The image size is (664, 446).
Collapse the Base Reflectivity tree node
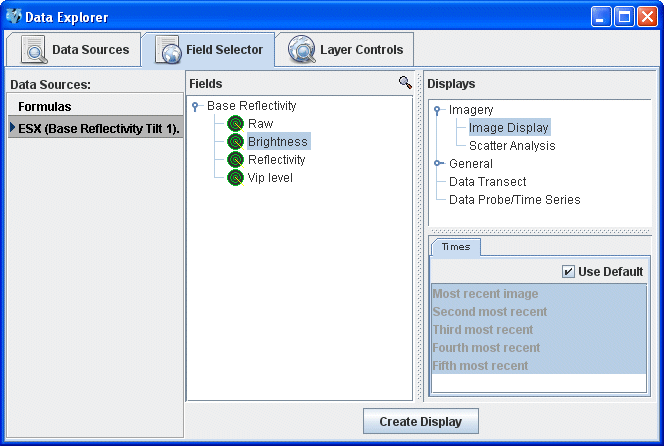[x=195, y=106]
